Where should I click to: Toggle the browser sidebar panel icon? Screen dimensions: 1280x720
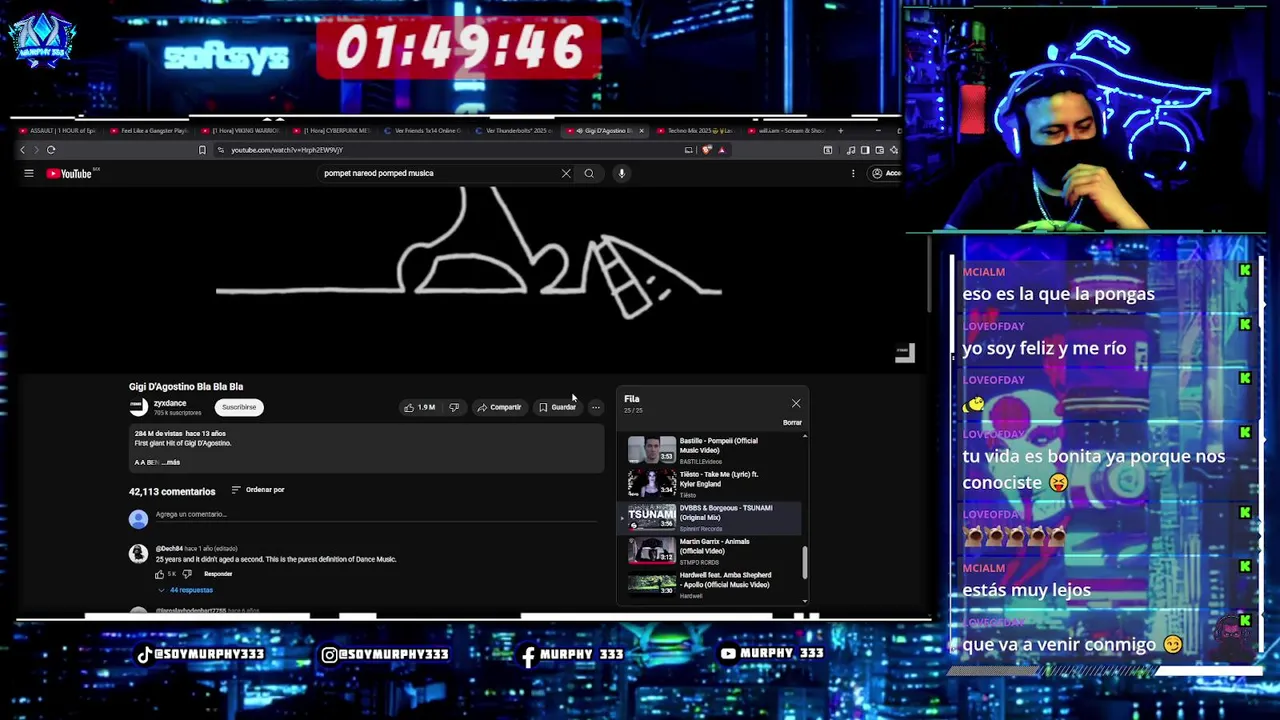[865, 150]
